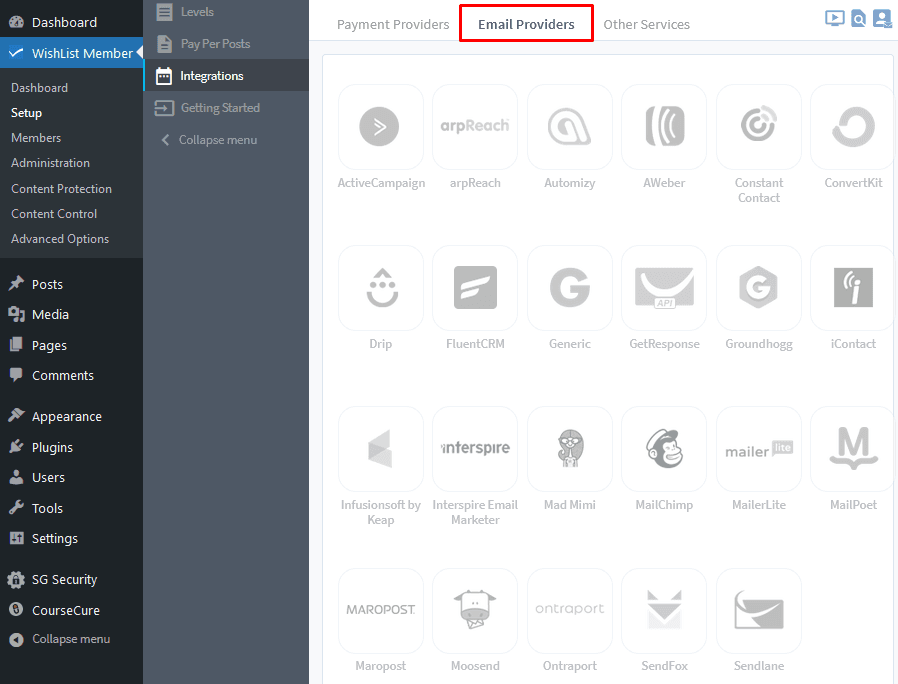
Task: Open Pay Per Posts menu item
Action: click(x=226, y=44)
